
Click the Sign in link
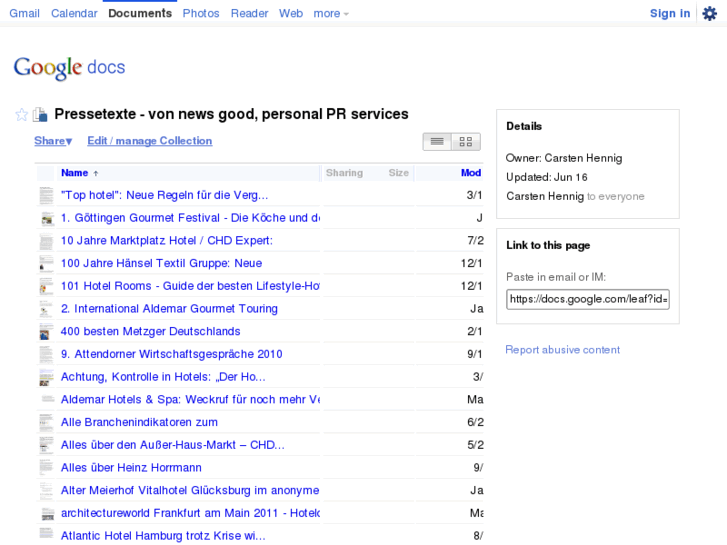coord(670,13)
